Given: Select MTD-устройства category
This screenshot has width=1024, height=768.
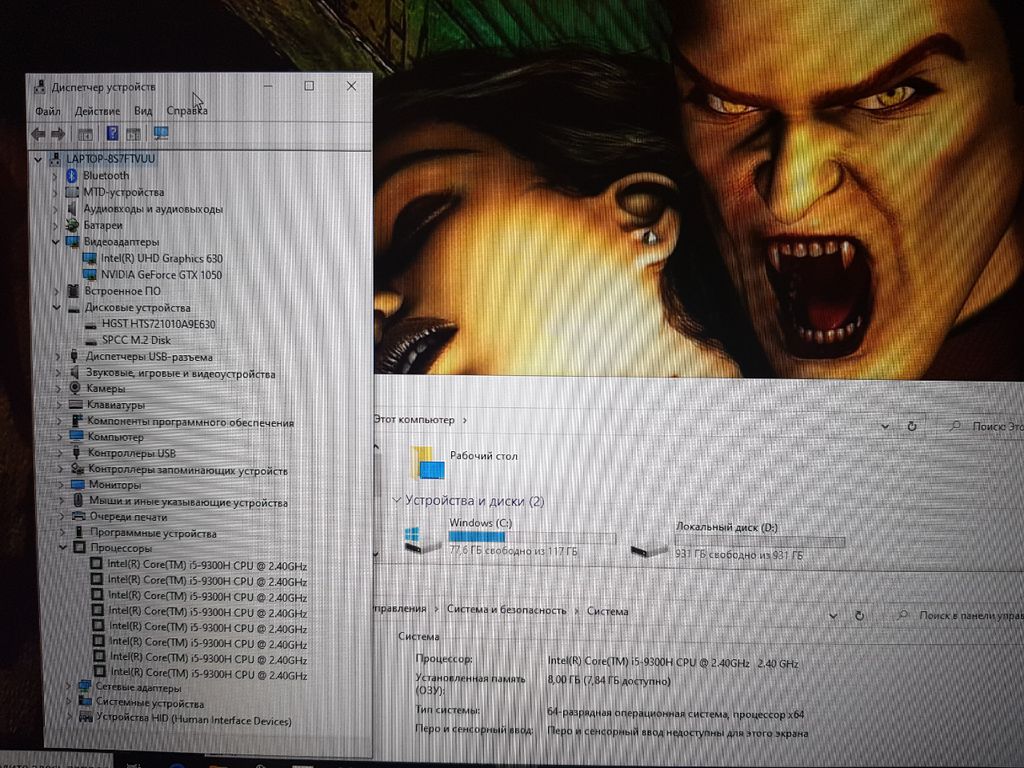Looking at the screenshot, I should coord(123,193).
